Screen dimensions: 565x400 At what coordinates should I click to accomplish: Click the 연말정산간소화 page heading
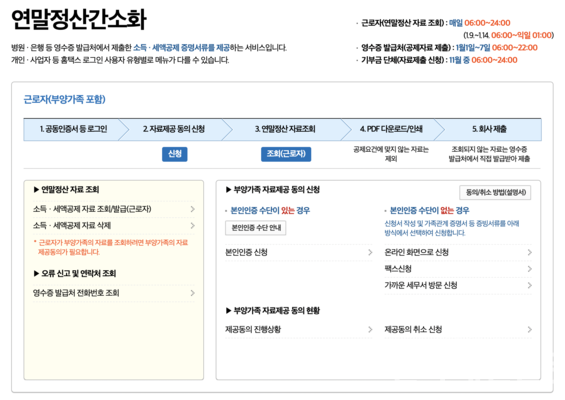pyautogui.click(x=79, y=19)
